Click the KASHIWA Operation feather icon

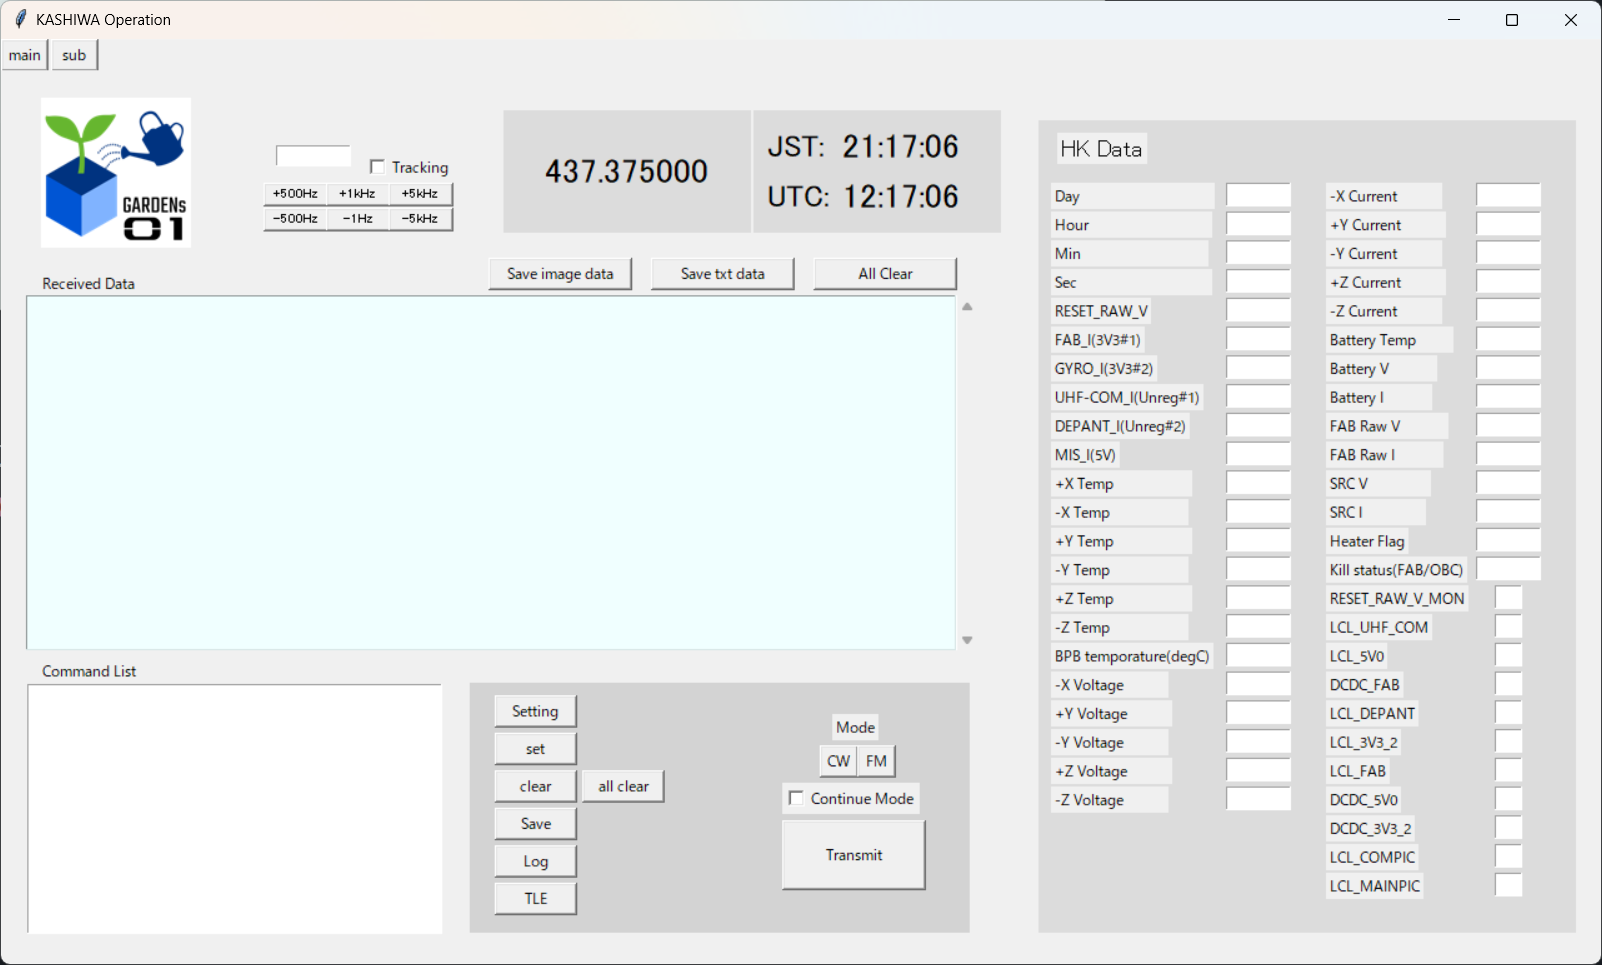point(20,19)
